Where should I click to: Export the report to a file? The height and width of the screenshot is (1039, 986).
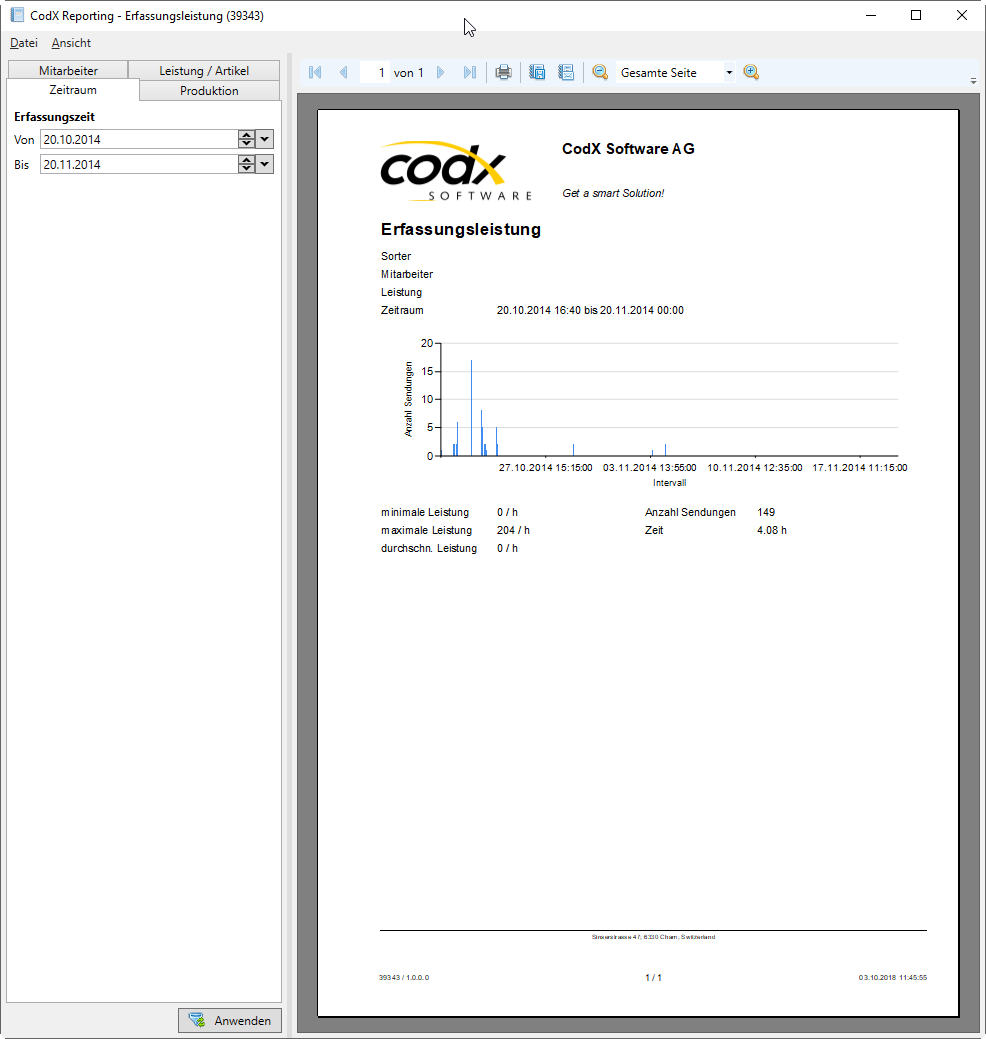pos(537,72)
